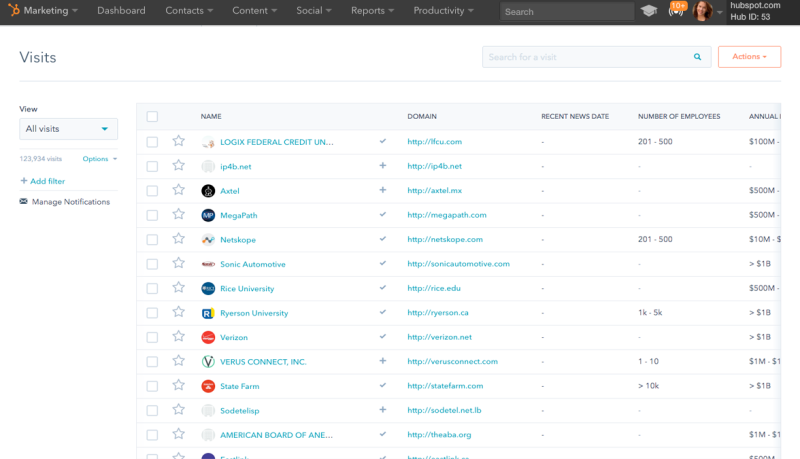Viewport: 800px width, 459px height.
Task: Star the LOGIX FEDERAL CREDIT UN... row
Action: coord(178,141)
